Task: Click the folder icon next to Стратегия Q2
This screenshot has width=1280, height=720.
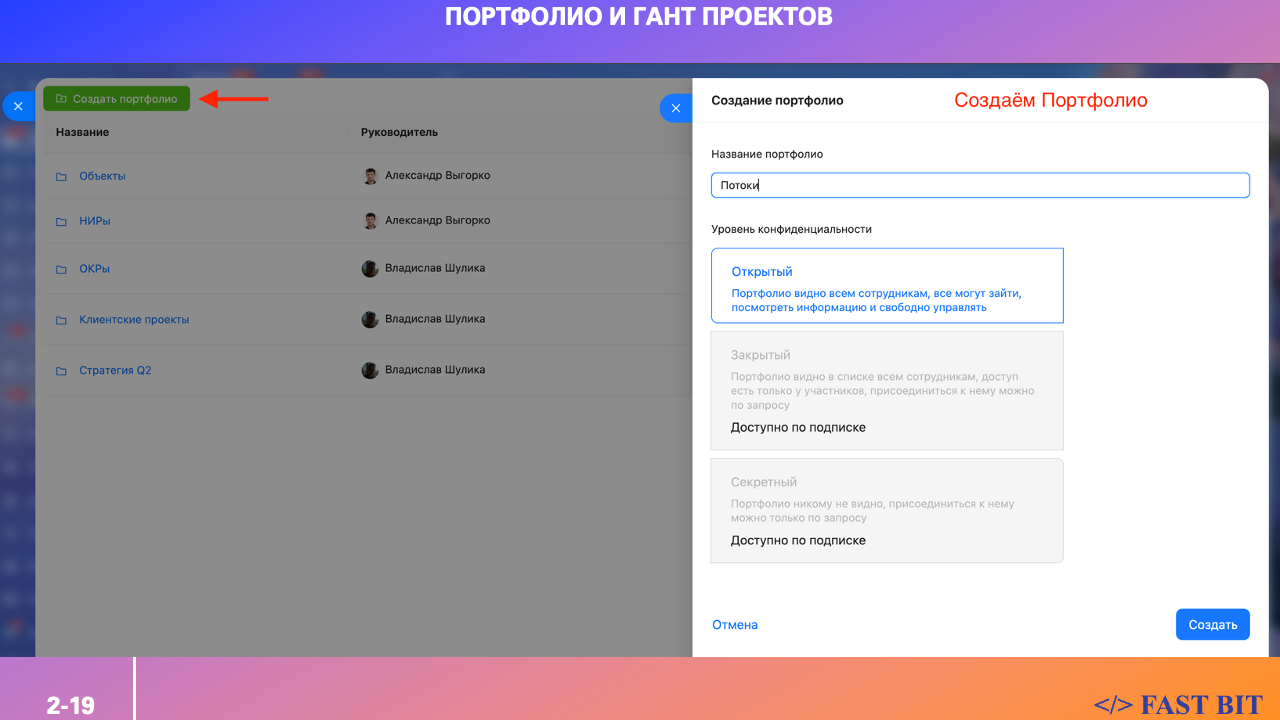Action: coord(61,371)
